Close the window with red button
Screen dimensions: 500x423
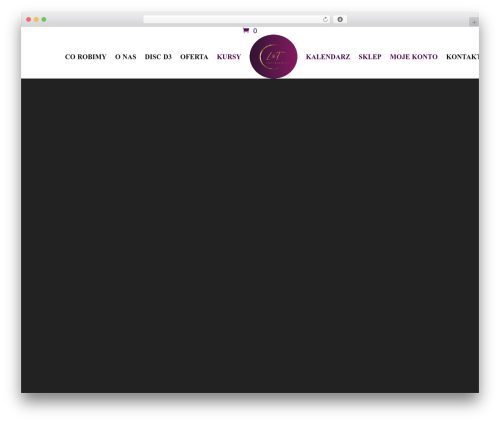coord(29,19)
